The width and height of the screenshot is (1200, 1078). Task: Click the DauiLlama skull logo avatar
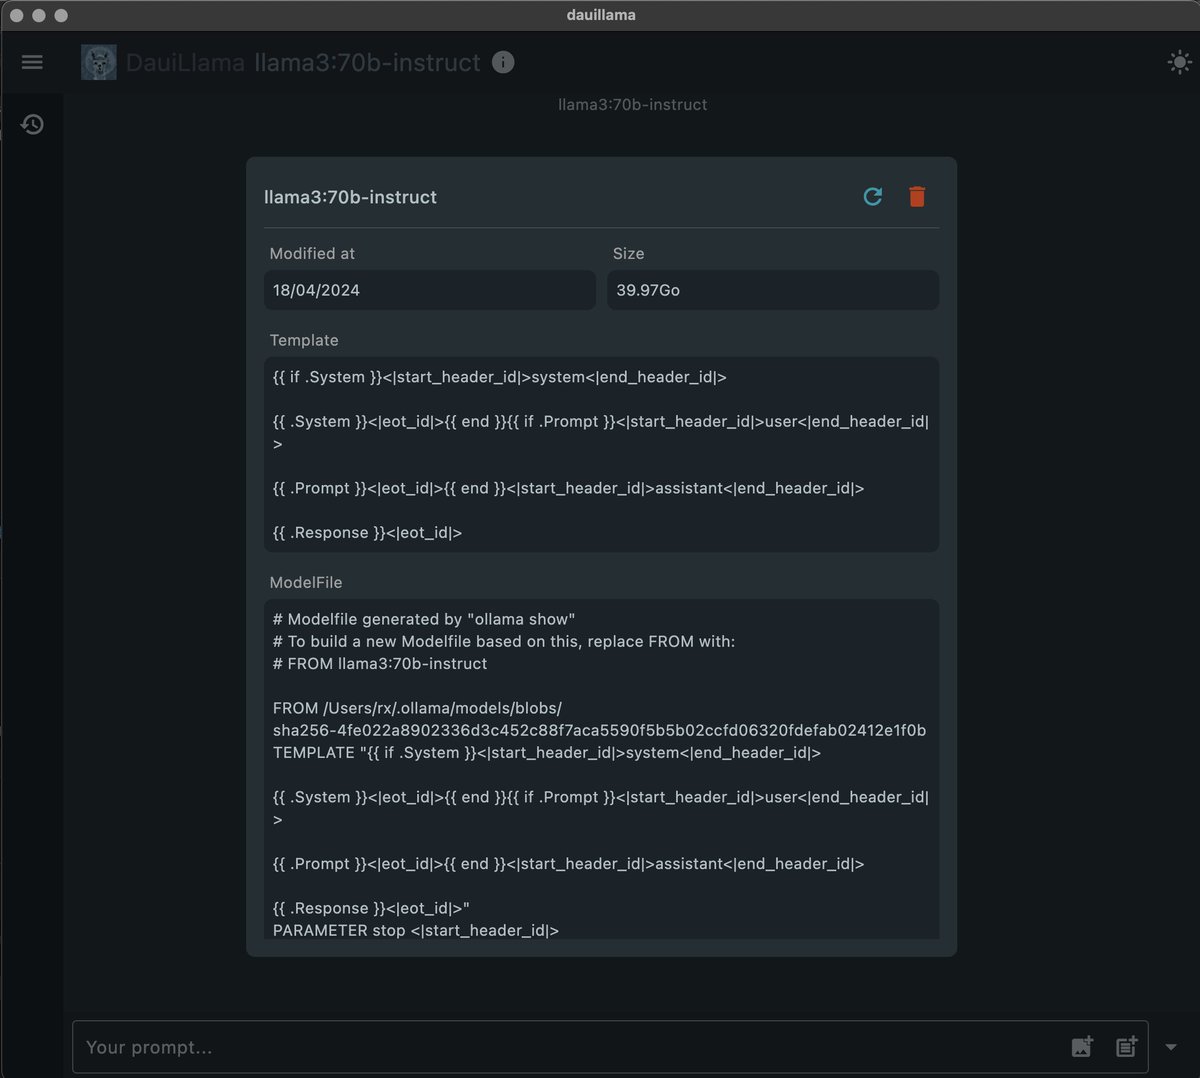[x=99, y=62]
